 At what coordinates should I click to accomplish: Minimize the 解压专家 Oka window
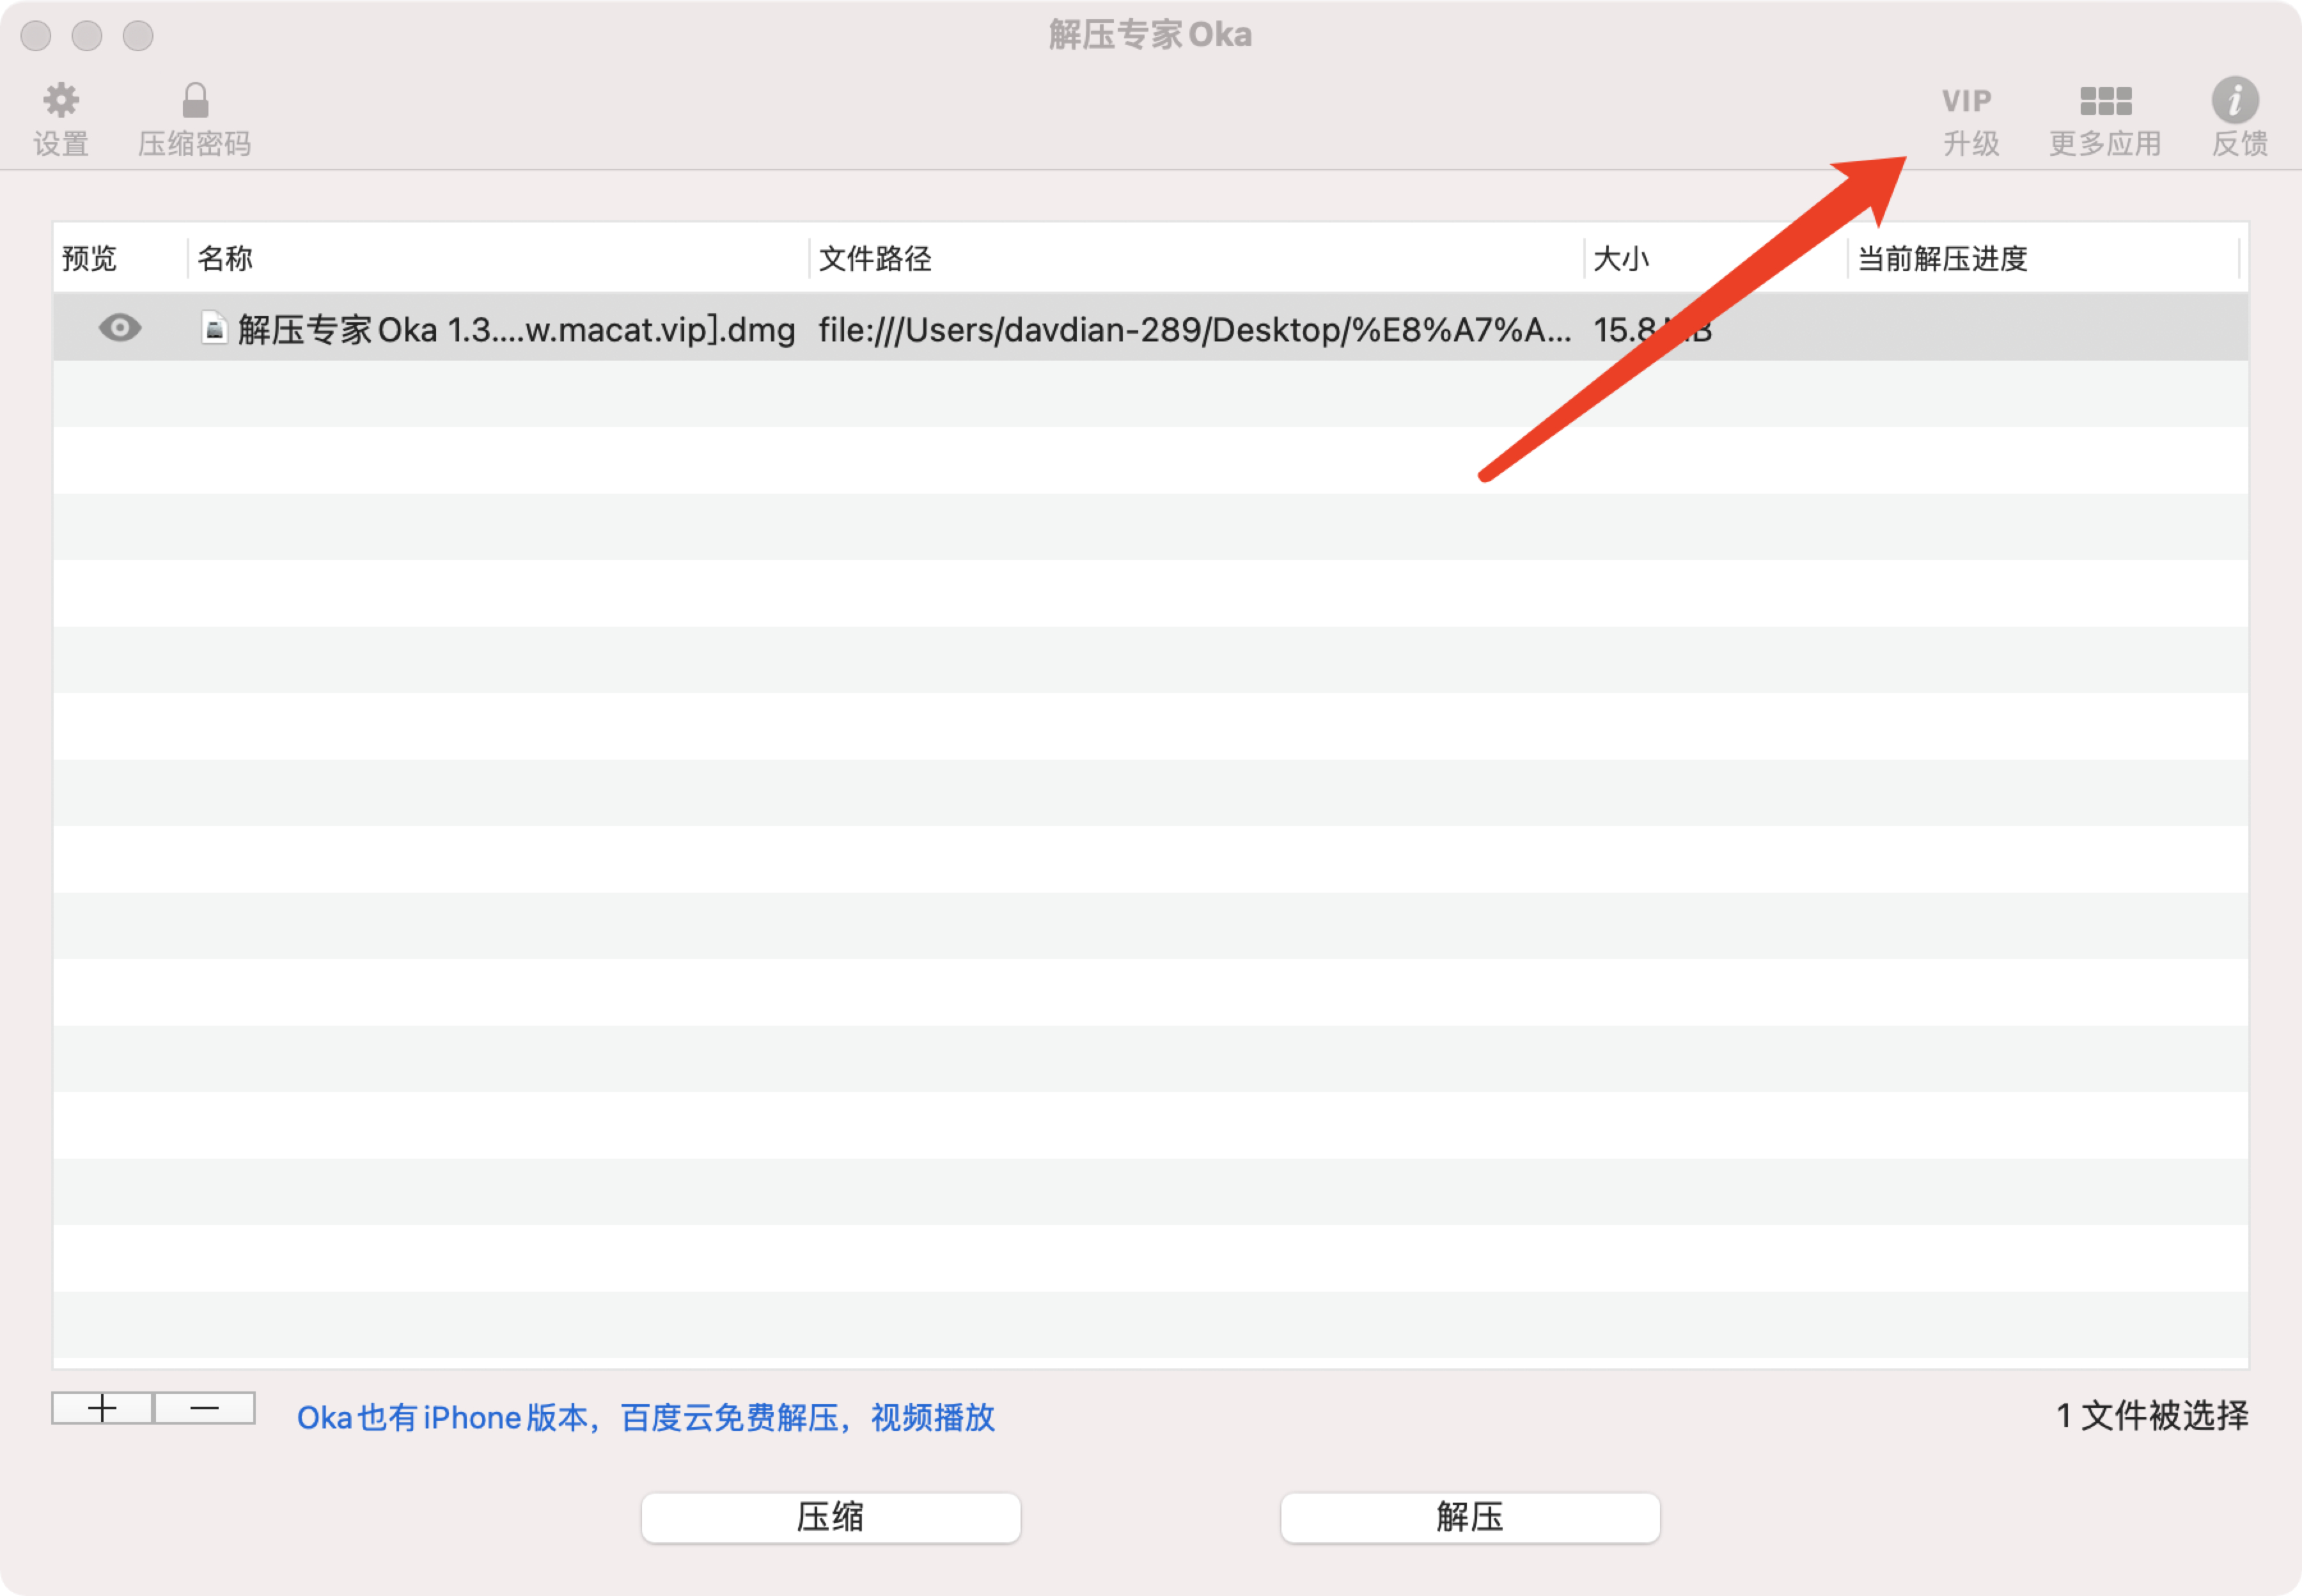tap(87, 35)
